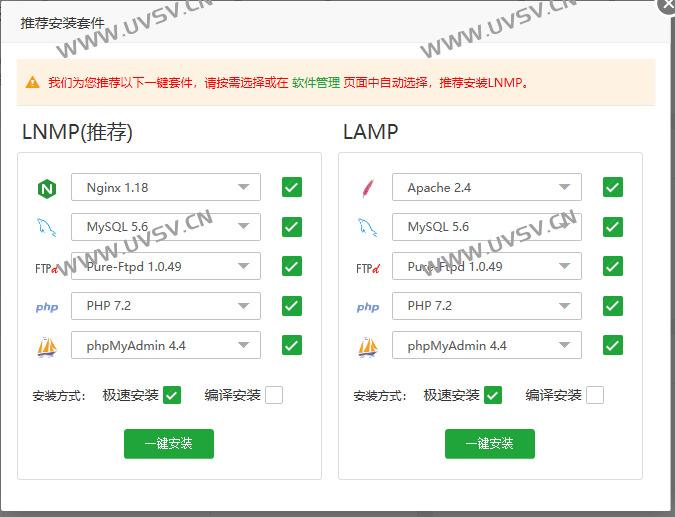Uncheck LNMP phpMyAdmin 4.4 checkbox
The width and height of the screenshot is (675, 517).
(x=292, y=345)
